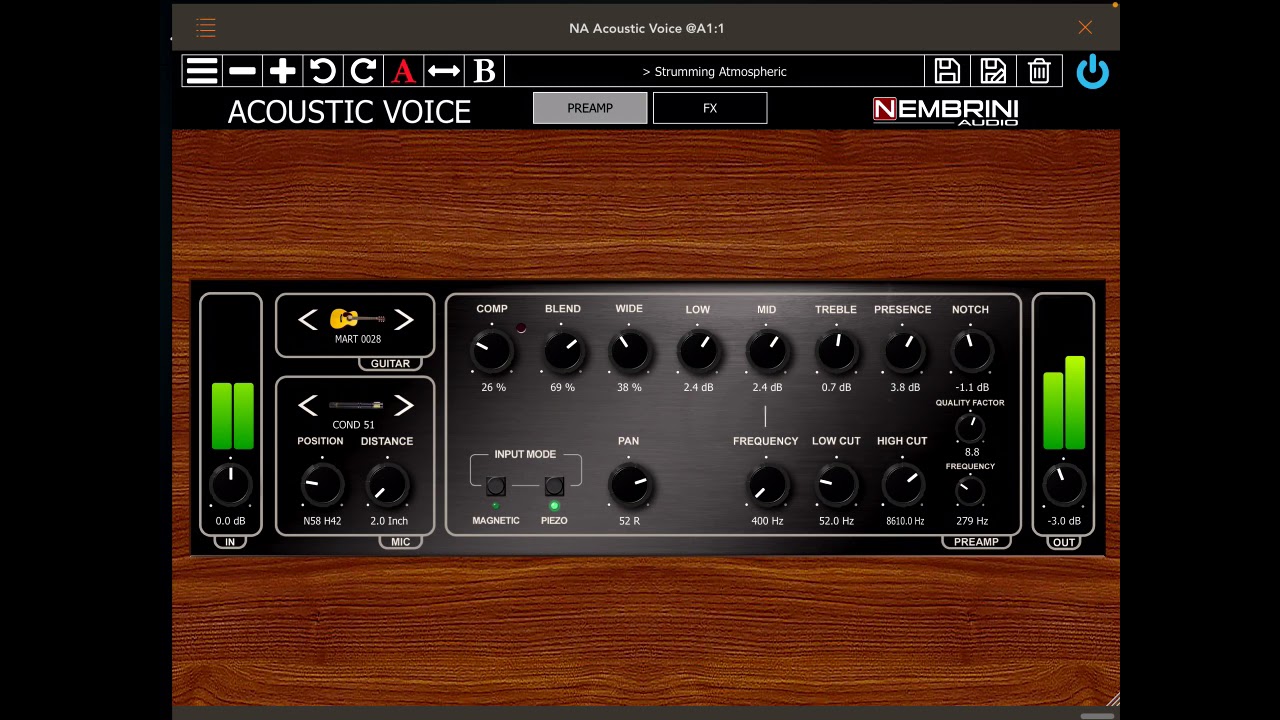Viewport: 1280px width, 720px height.
Task: Click the 0.0 dB input value
Action: click(x=231, y=521)
